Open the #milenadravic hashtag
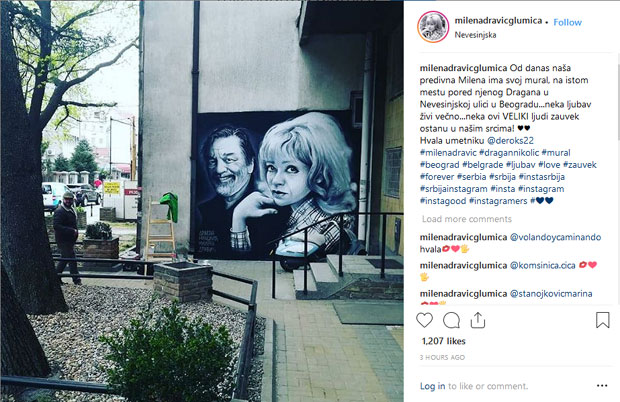 tap(448, 153)
